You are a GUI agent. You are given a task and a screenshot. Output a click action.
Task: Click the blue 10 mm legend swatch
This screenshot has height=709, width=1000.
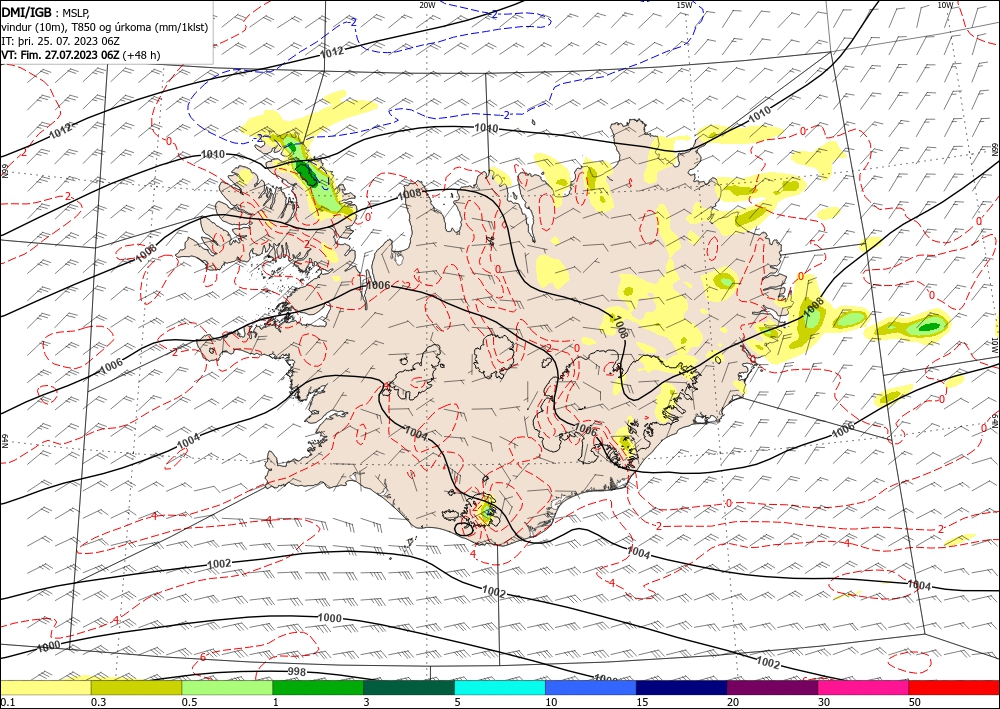tap(591, 687)
